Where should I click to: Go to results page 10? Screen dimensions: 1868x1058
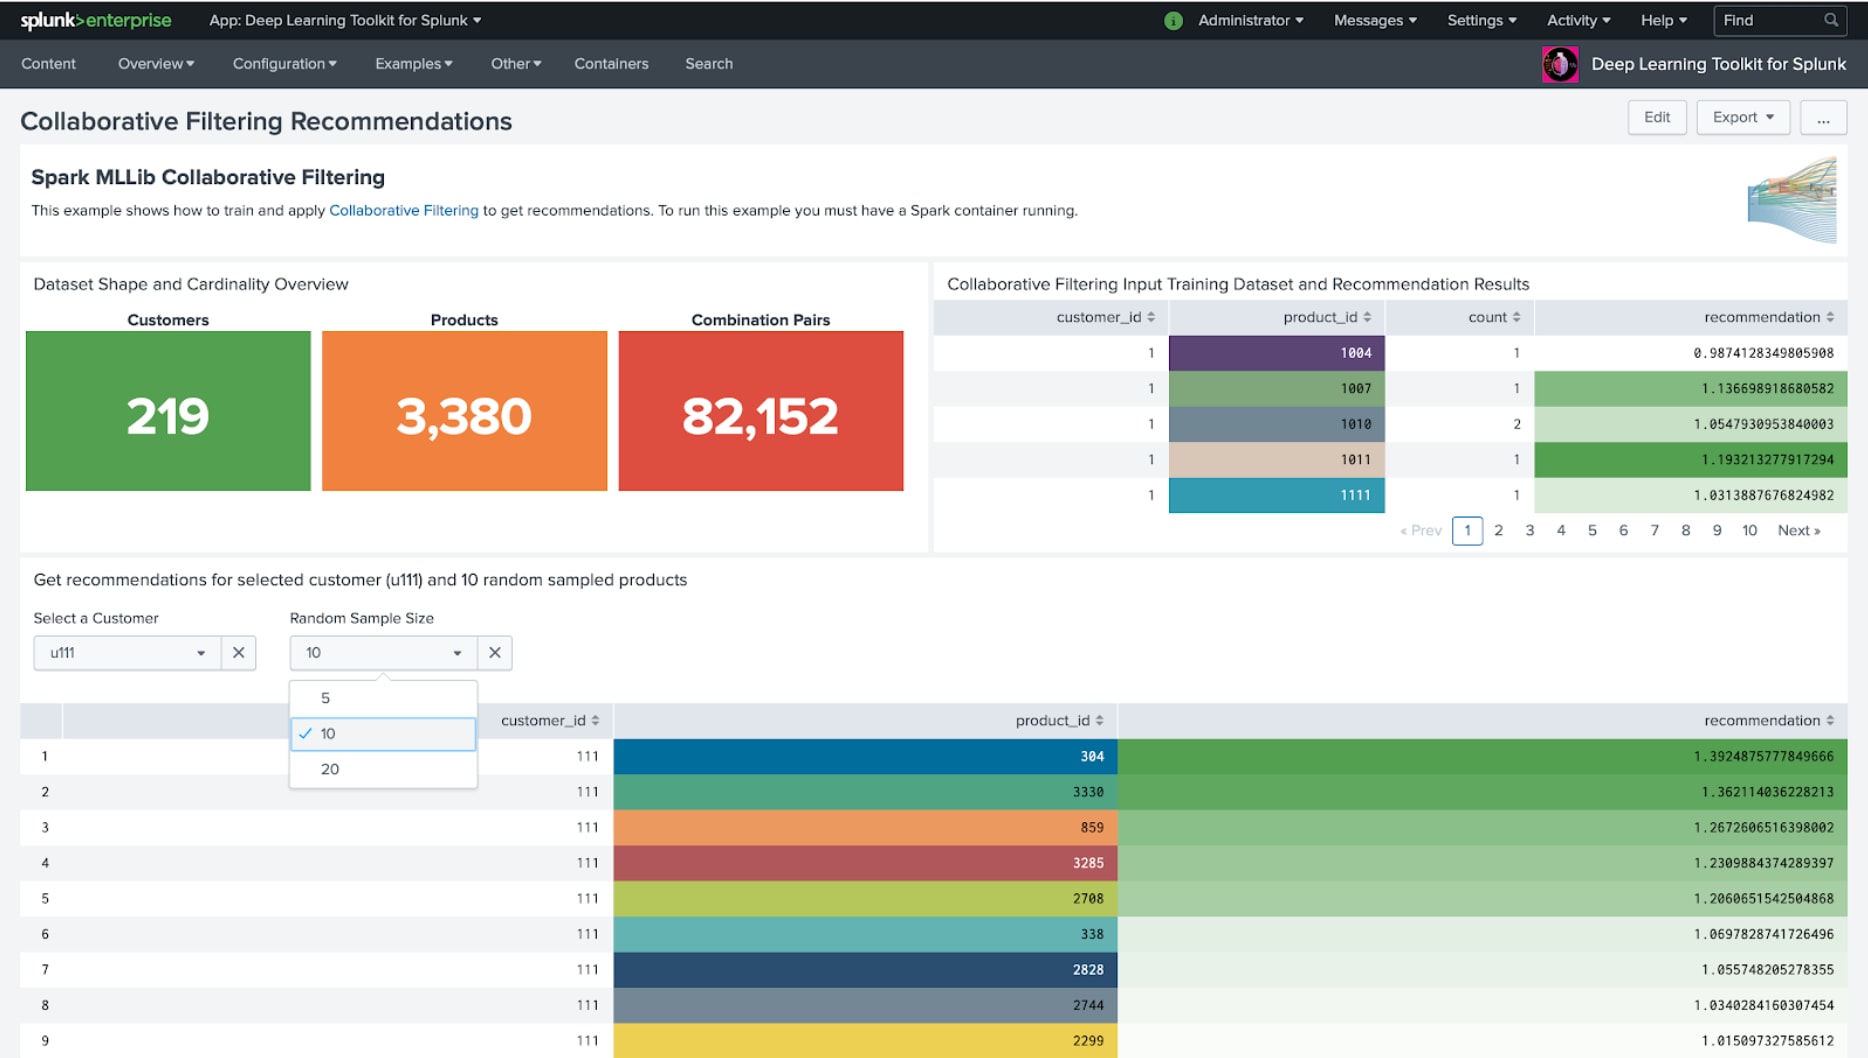click(1749, 531)
